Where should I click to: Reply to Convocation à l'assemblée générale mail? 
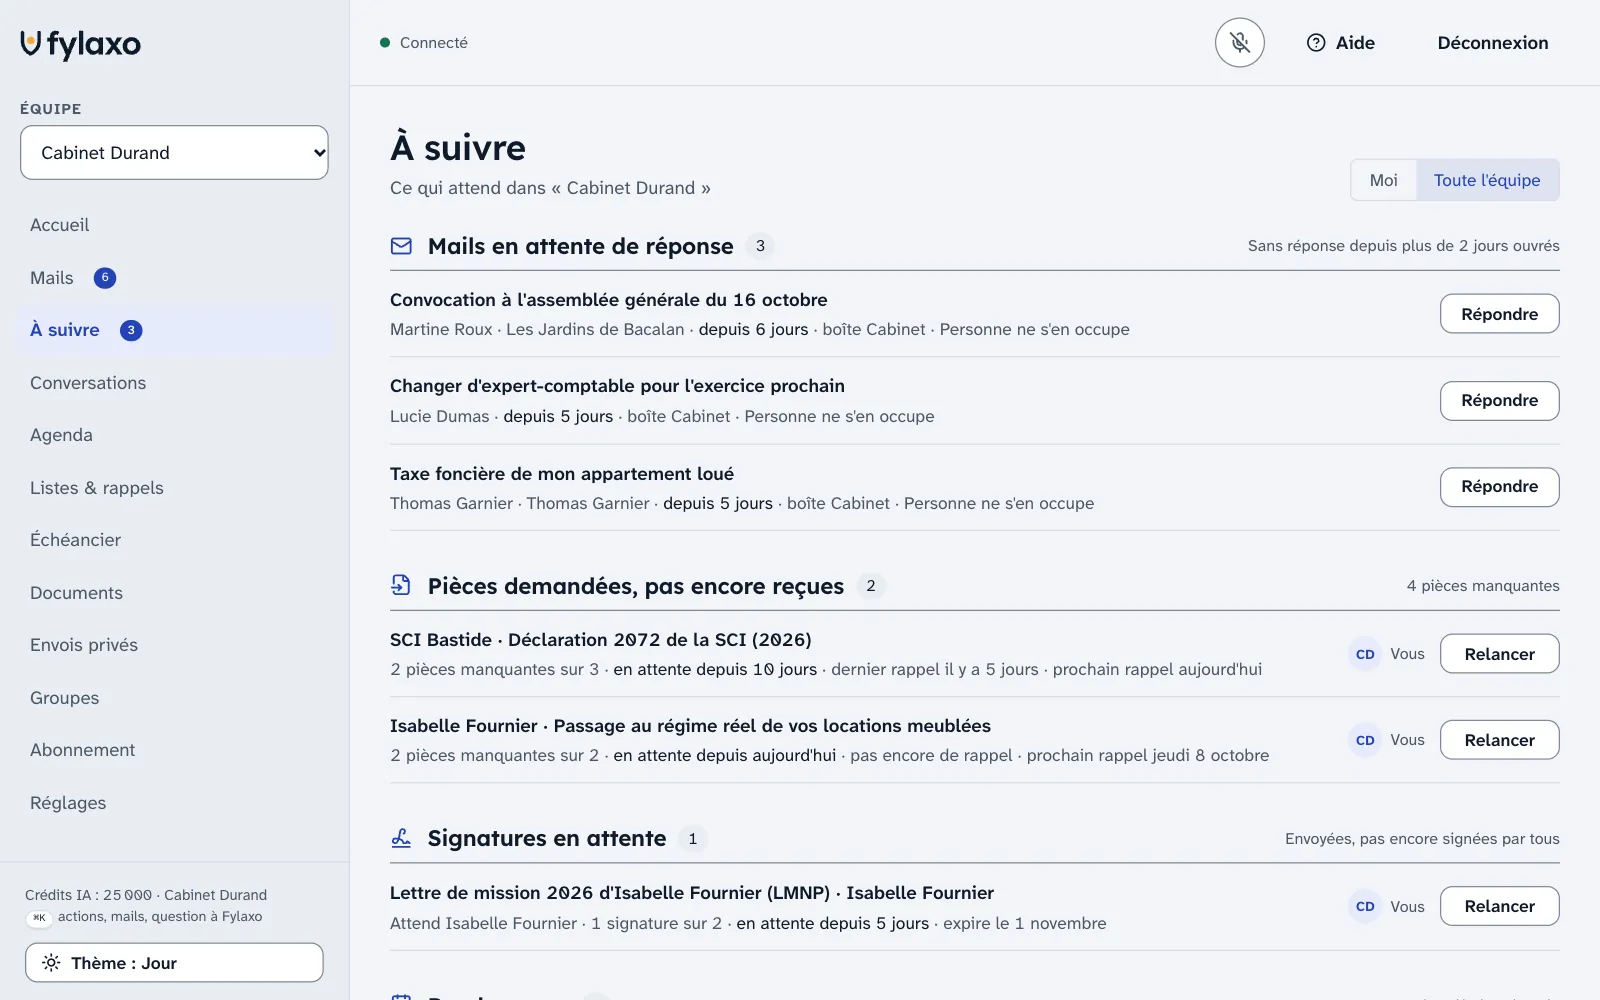(1500, 314)
